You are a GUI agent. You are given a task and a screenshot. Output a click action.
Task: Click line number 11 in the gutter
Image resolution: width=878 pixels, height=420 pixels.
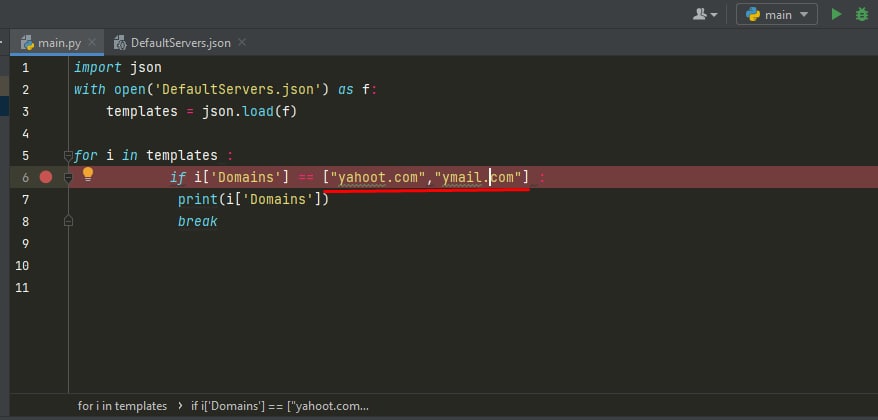pos(22,288)
